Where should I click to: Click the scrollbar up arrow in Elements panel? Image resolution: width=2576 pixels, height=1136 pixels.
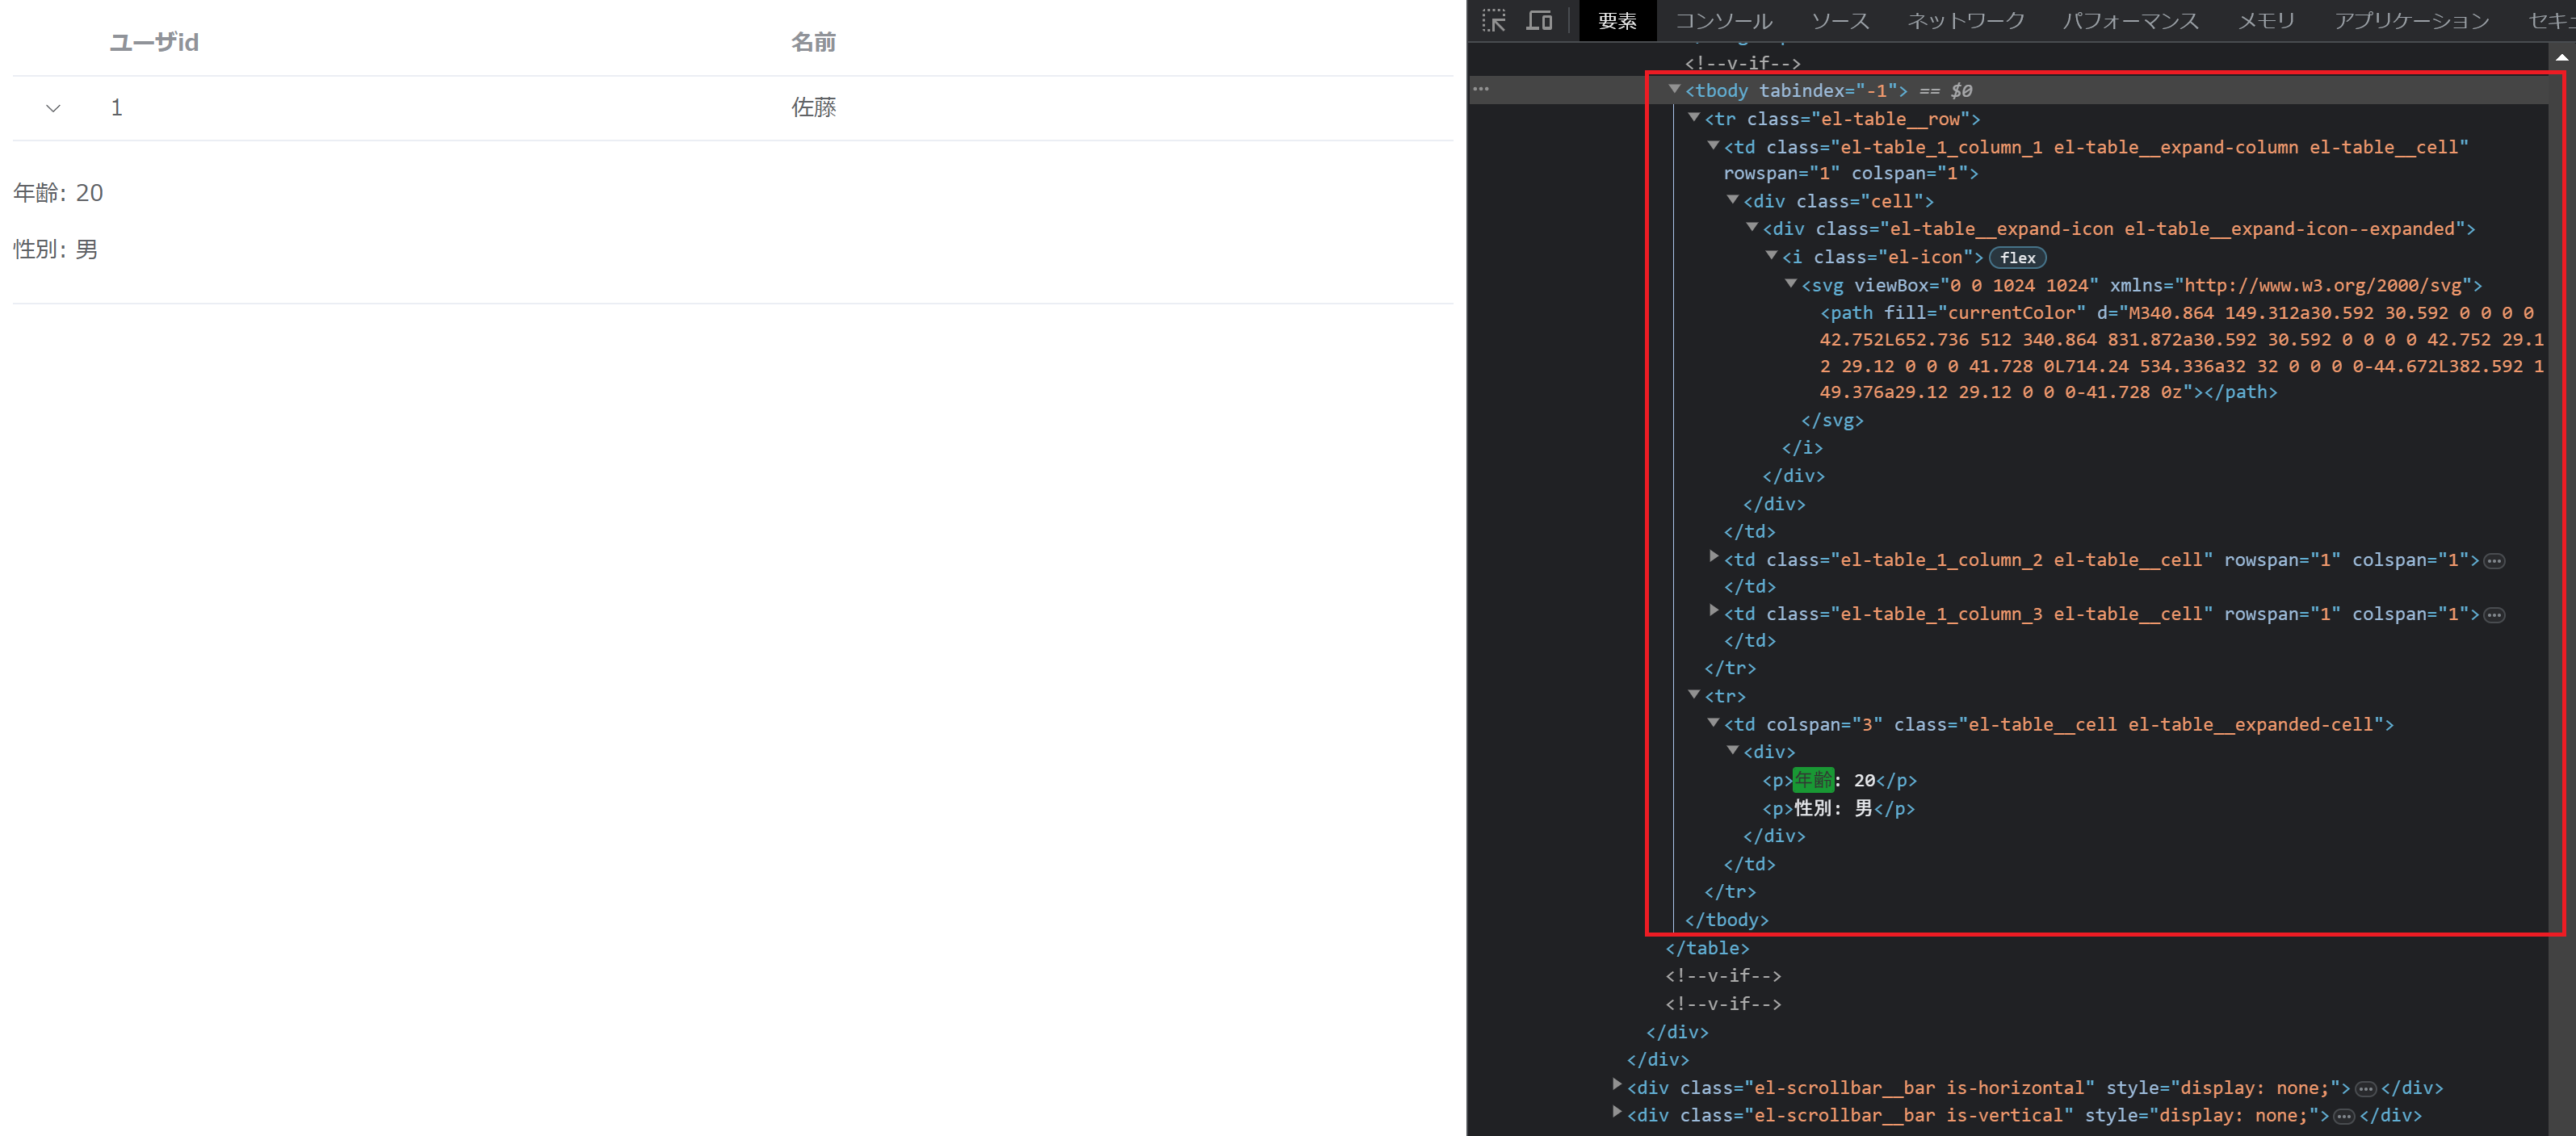(x=2561, y=57)
